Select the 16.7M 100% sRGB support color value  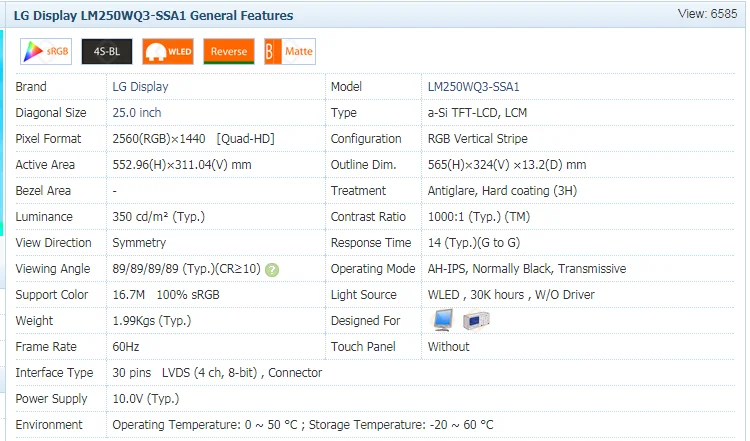(165, 294)
